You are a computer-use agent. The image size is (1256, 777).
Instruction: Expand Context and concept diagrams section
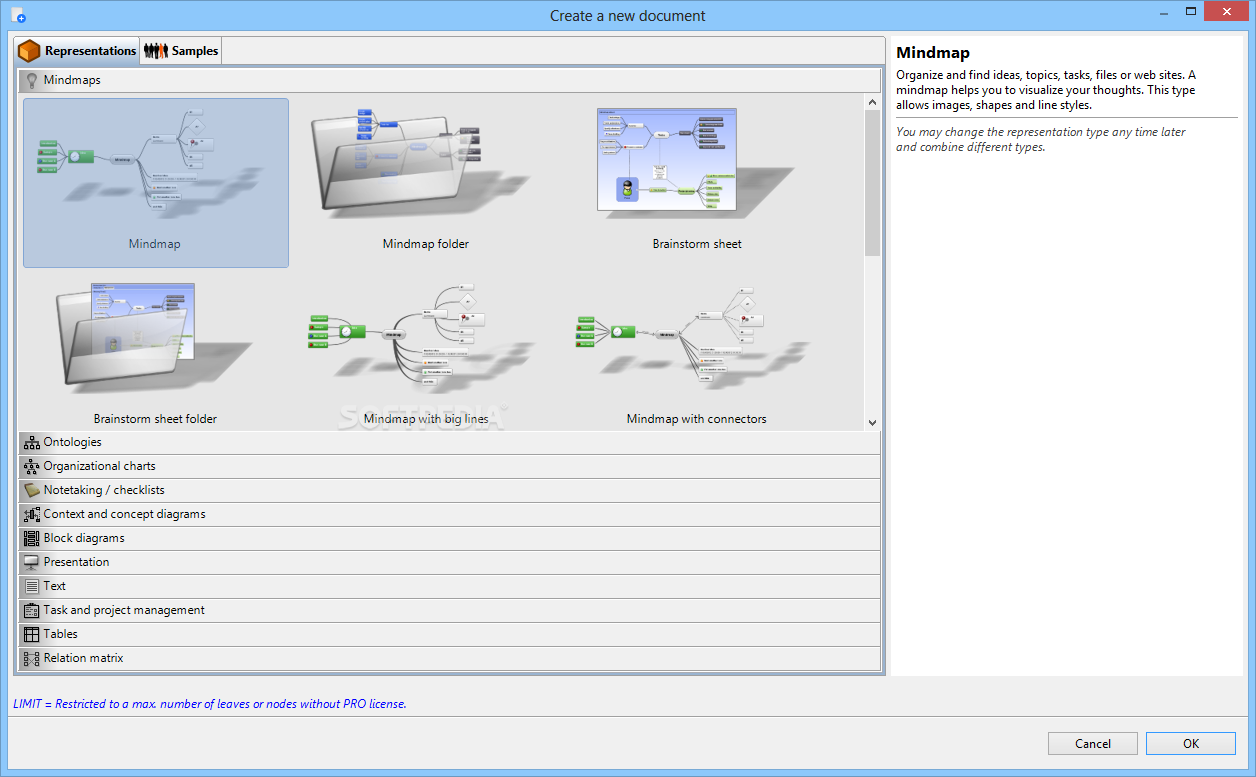tap(449, 514)
